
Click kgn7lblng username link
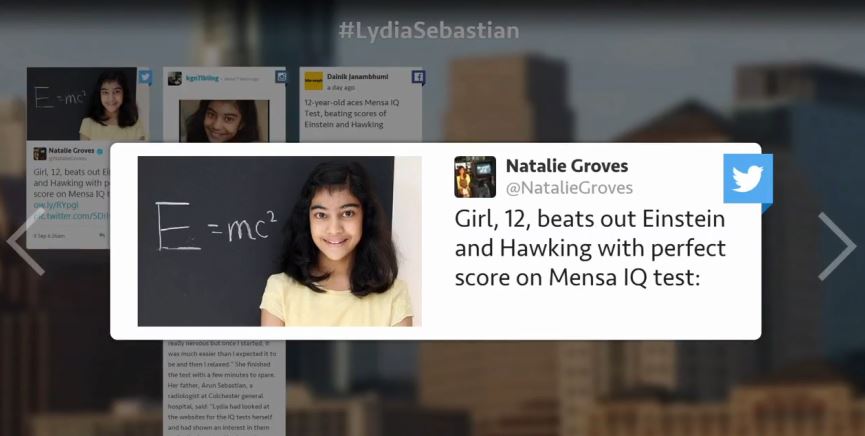[202, 78]
